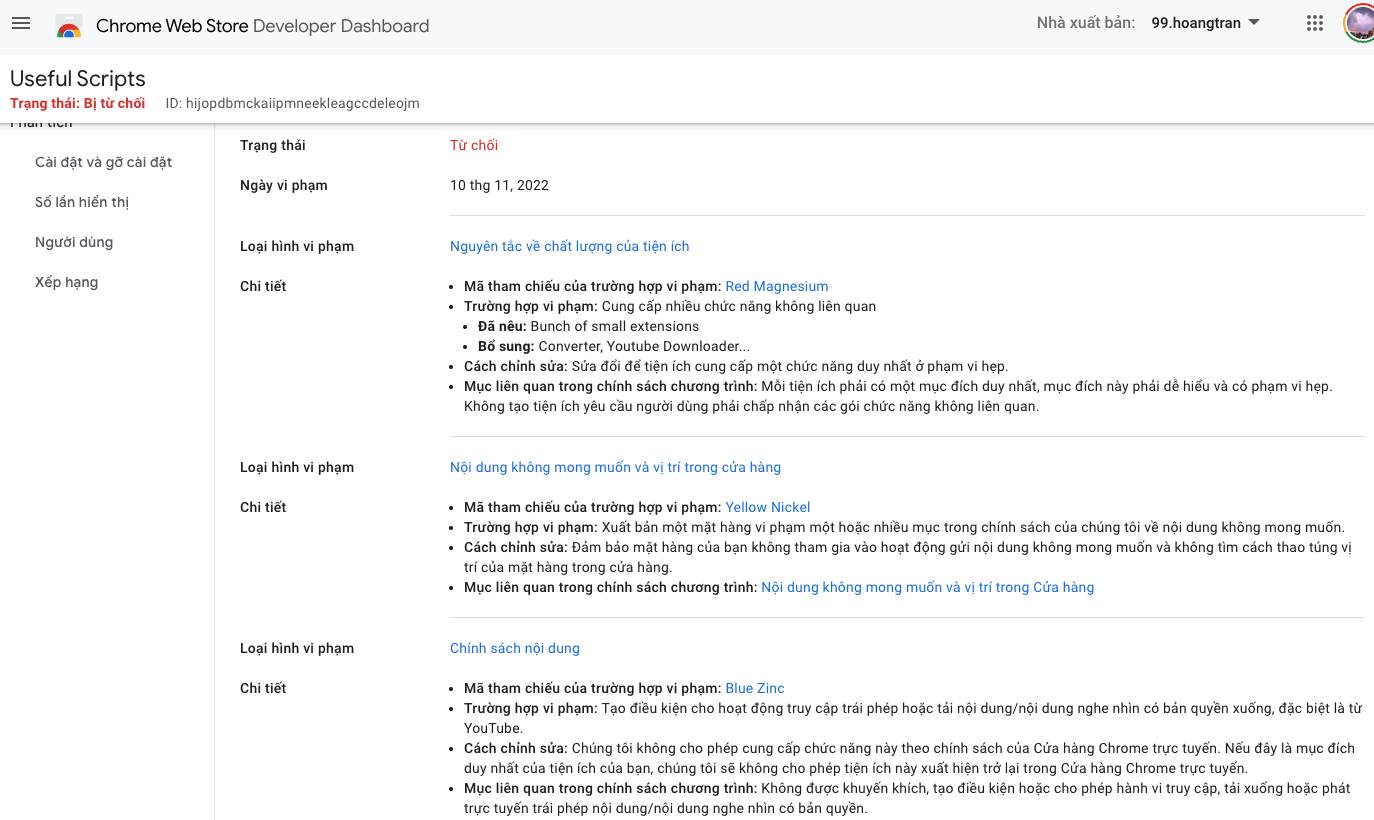Open Số lần hiển thị analytics
The width and height of the screenshot is (1374, 820).
pos(82,202)
